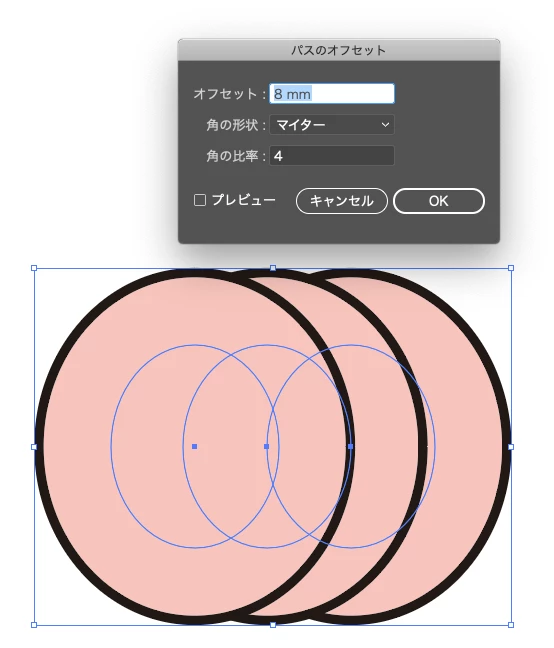Click the 角の比率 input field
Image resolution: width=554 pixels, height=648 pixels.
coord(332,156)
